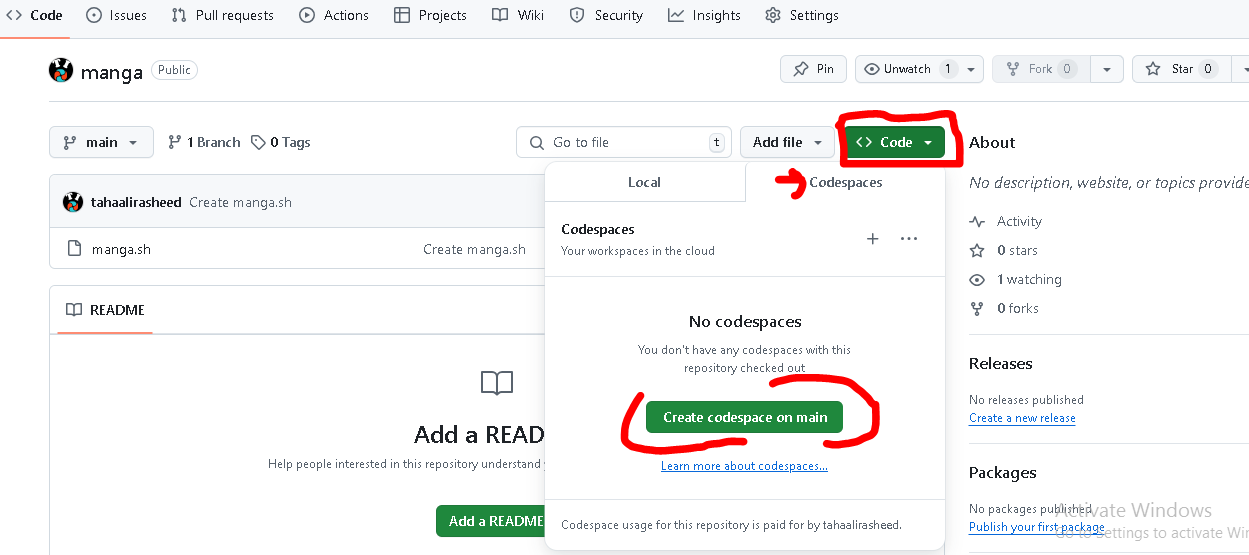Click the manga.sh file icon
Screen dimensions: 1249x555
(x=74, y=249)
